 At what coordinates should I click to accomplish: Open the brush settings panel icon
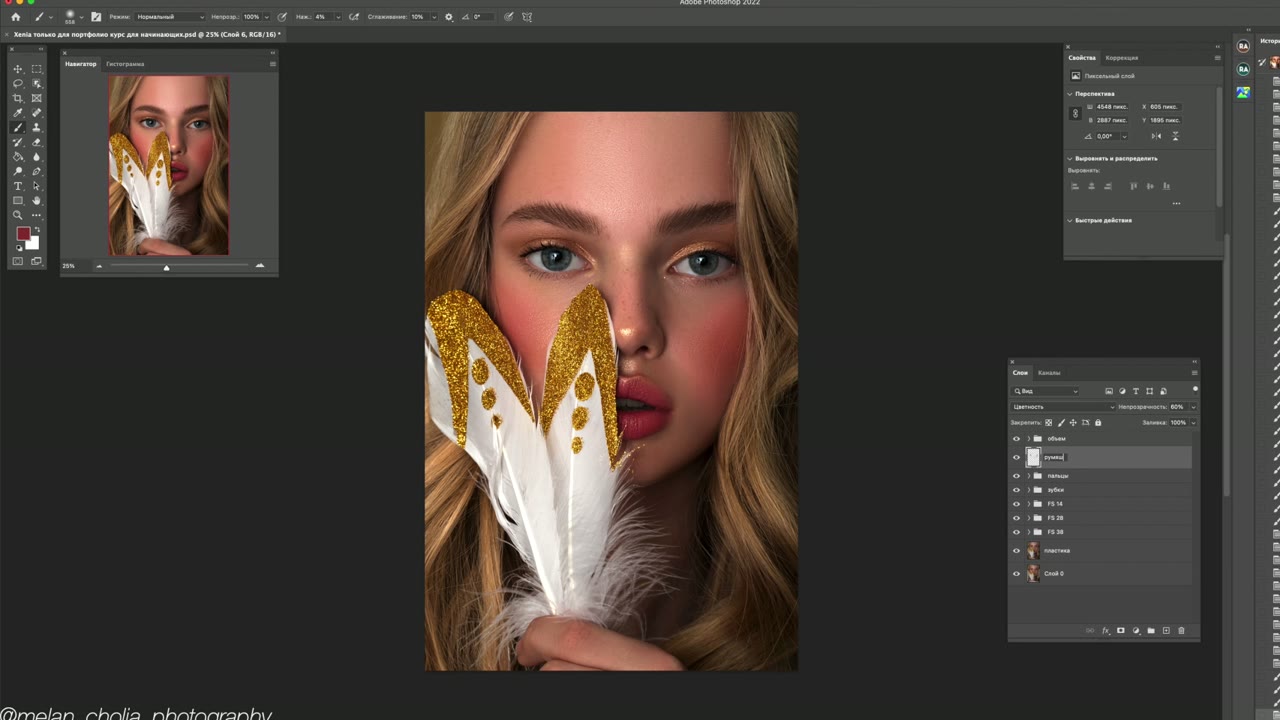tap(96, 17)
